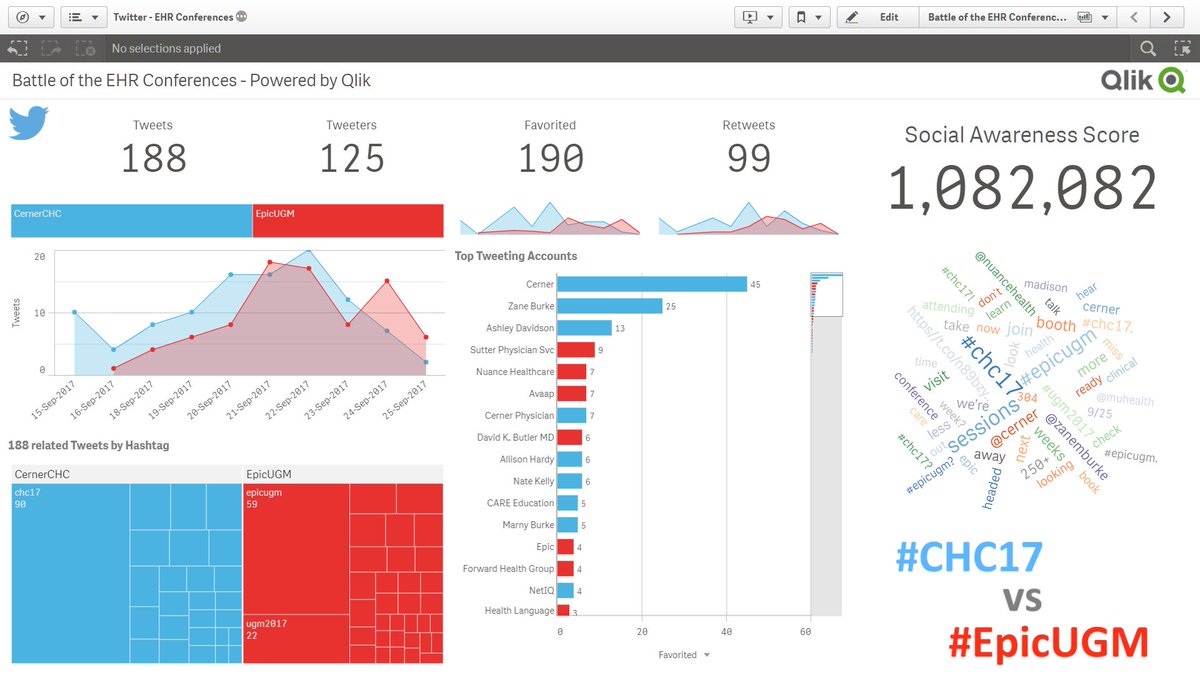Select the Tweets KPI value 188
This screenshot has width=1200, height=675.
[x=153, y=159]
